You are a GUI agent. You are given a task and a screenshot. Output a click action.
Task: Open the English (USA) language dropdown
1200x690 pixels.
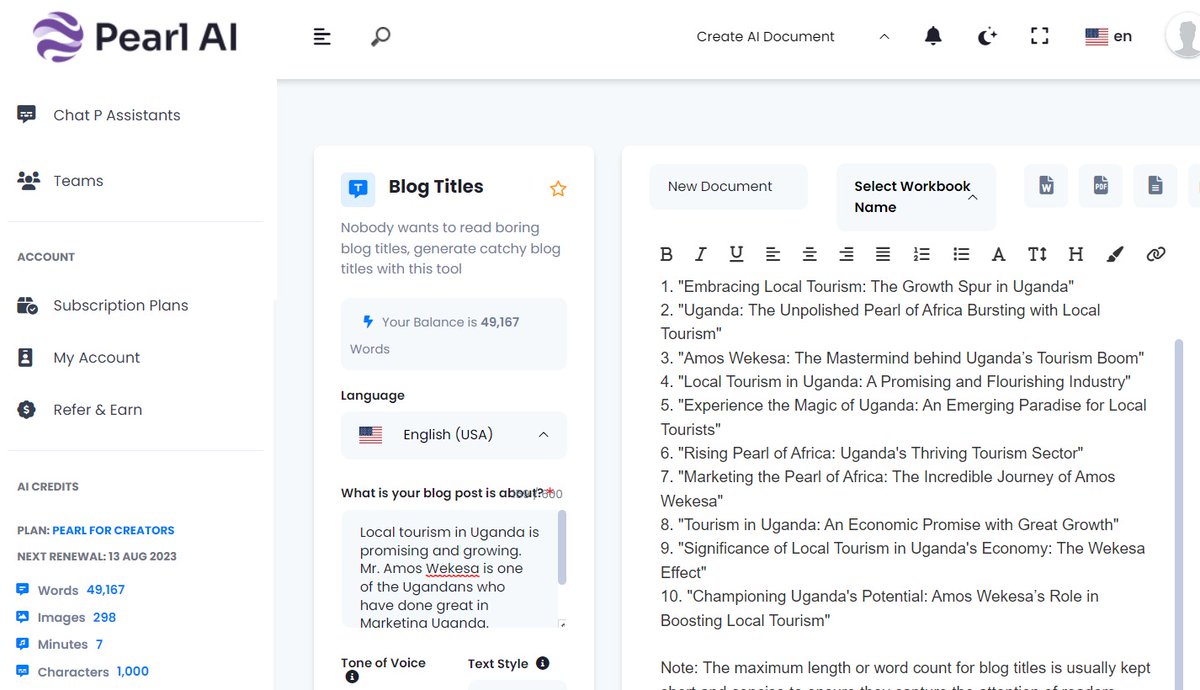coord(454,435)
